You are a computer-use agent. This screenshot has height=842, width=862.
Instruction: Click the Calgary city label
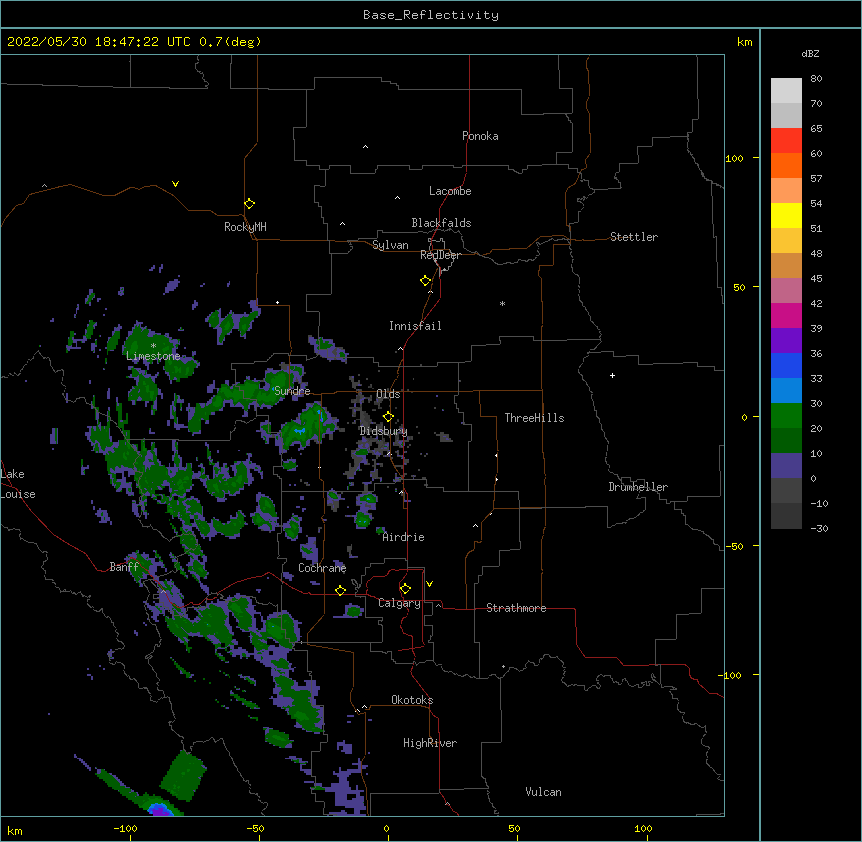point(399,603)
